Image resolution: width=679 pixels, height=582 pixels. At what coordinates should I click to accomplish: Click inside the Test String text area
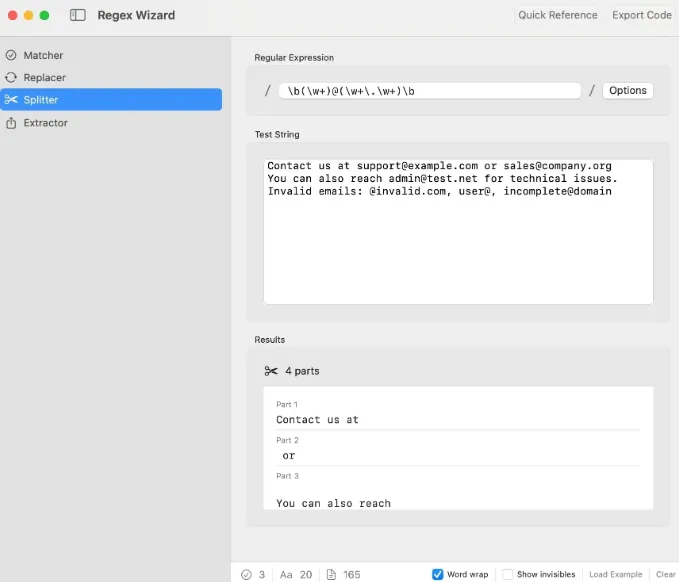pos(458,232)
